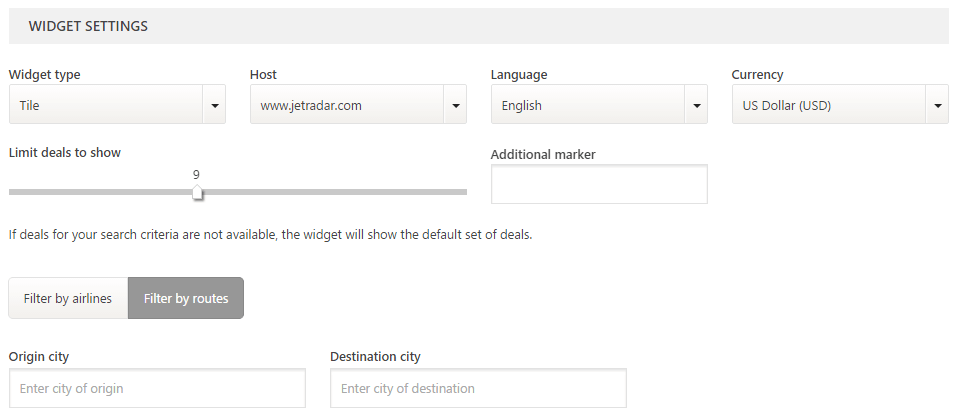Click the 'Destination city' label text

(x=375, y=357)
